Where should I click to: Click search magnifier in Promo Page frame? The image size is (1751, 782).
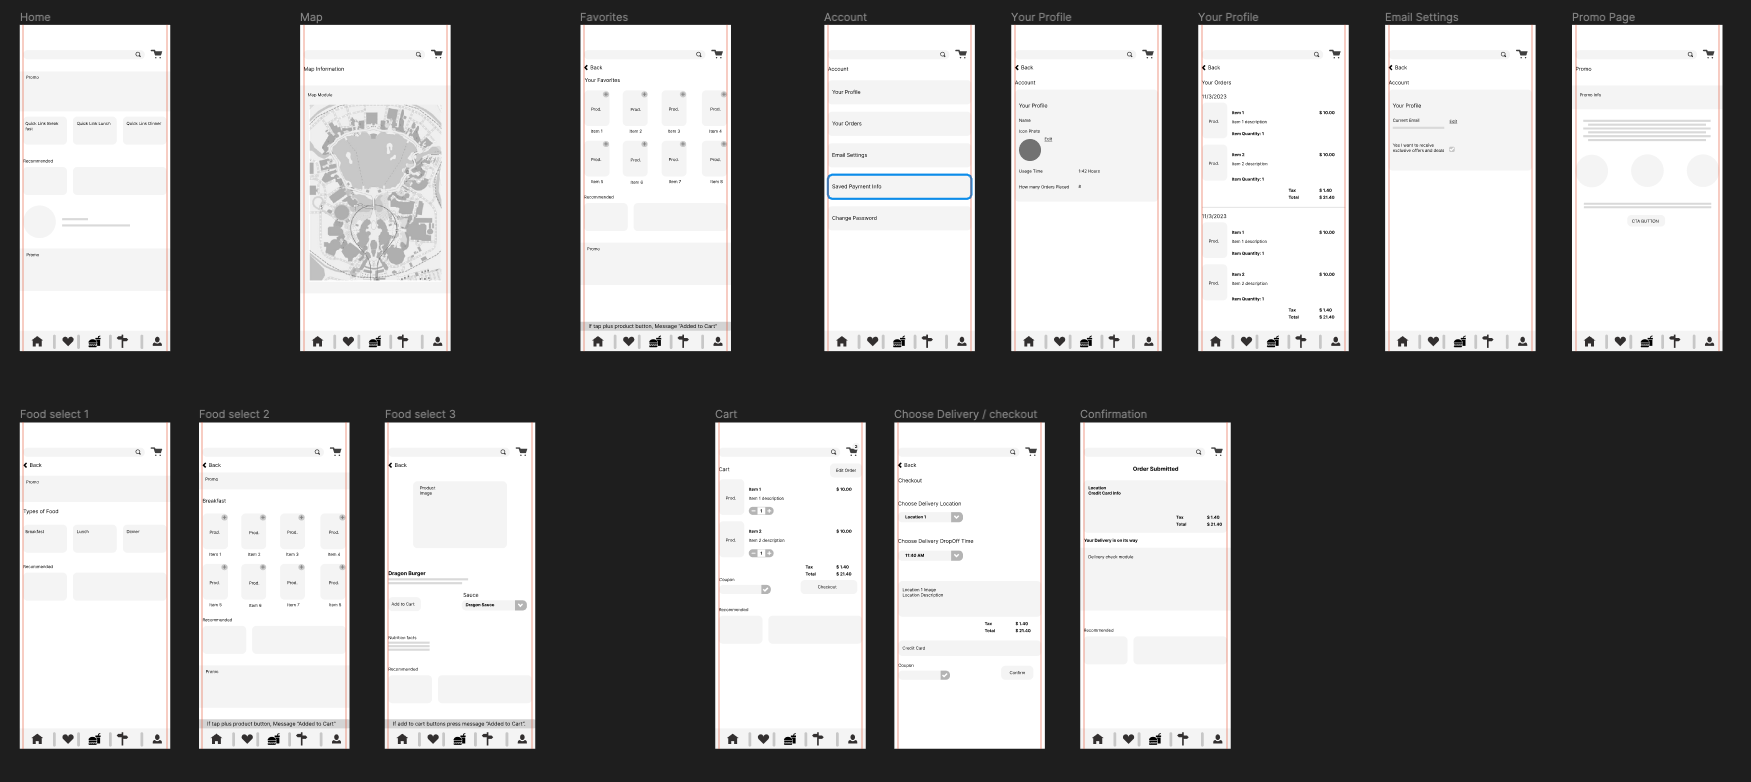point(1691,55)
